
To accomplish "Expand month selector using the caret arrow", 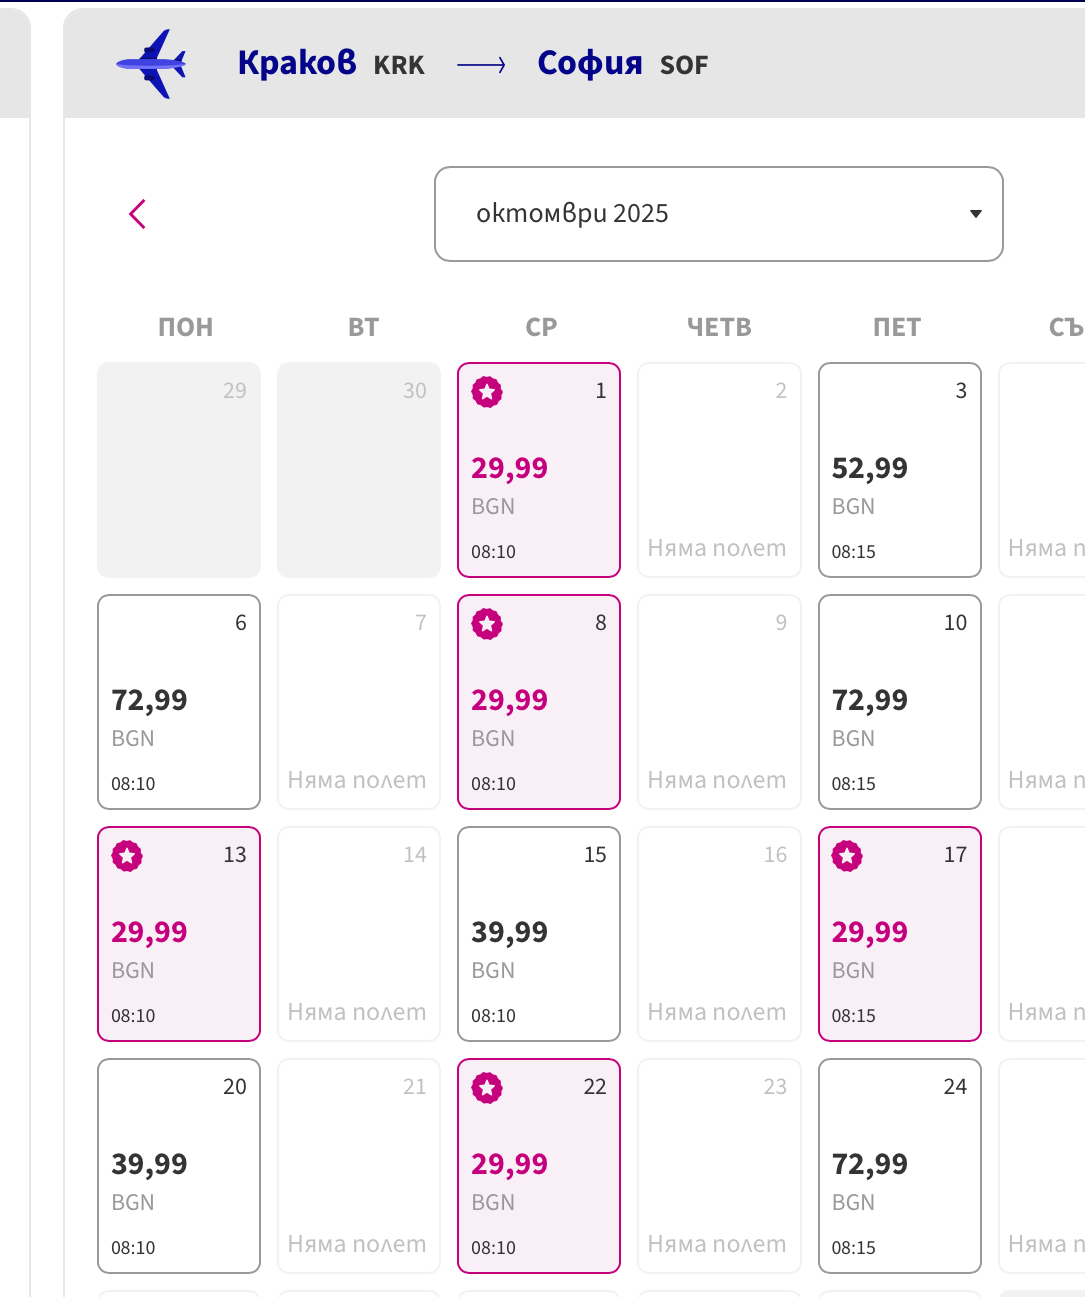I will tap(976, 214).
